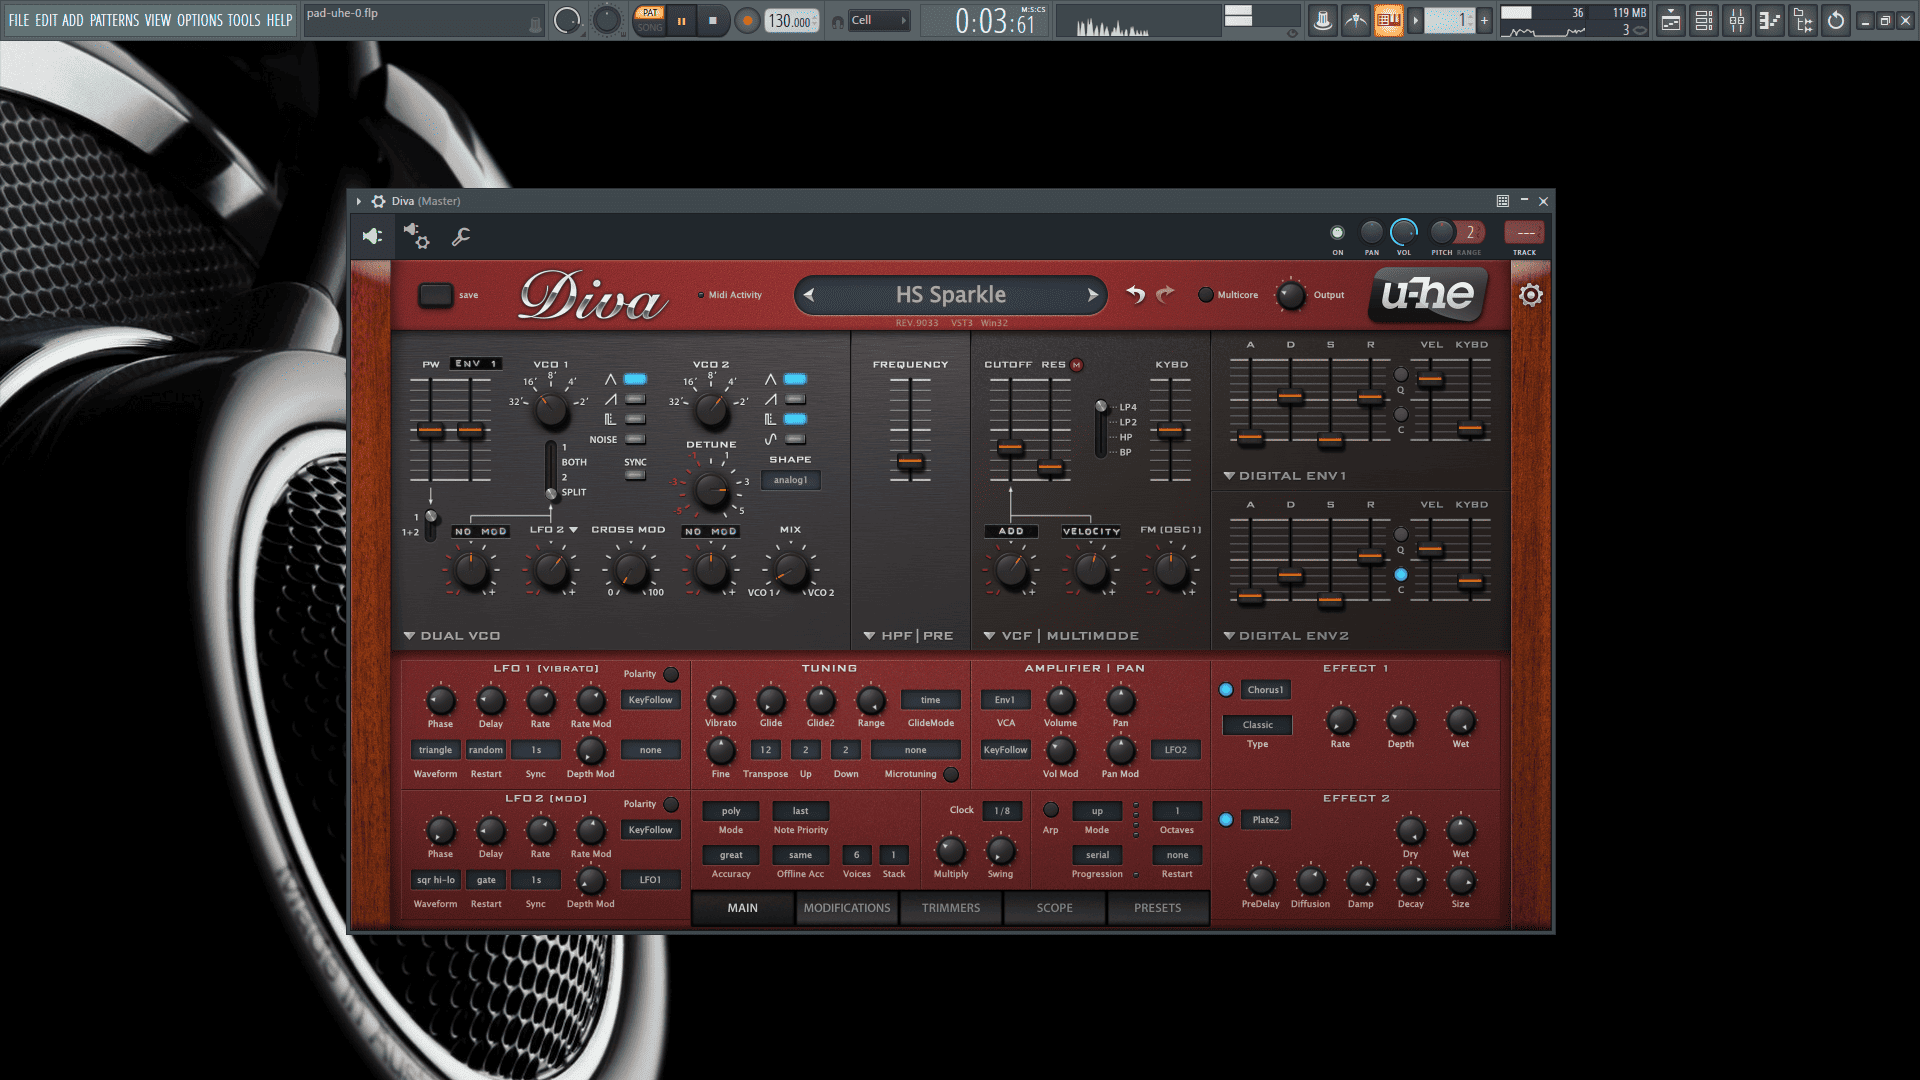Click the Diva save button

[x=435, y=295]
